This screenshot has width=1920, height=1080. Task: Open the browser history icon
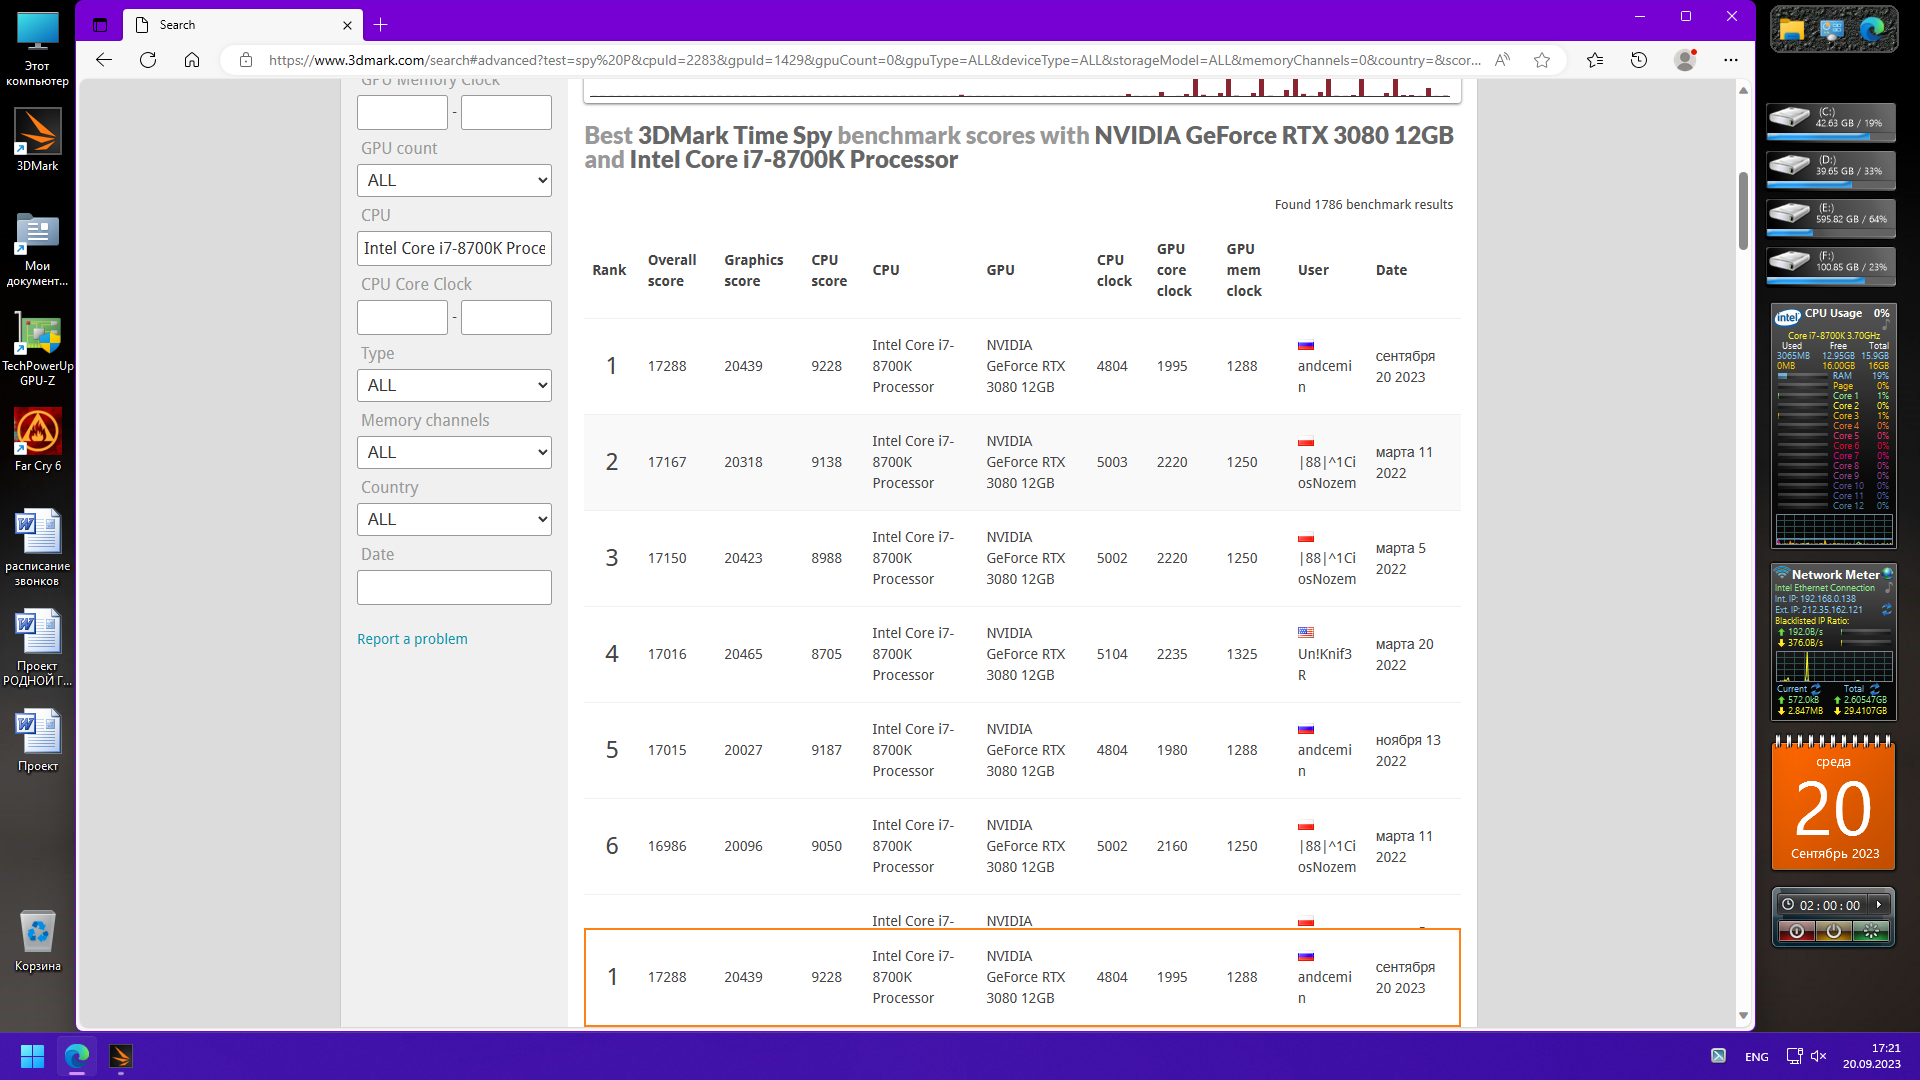[1638, 60]
